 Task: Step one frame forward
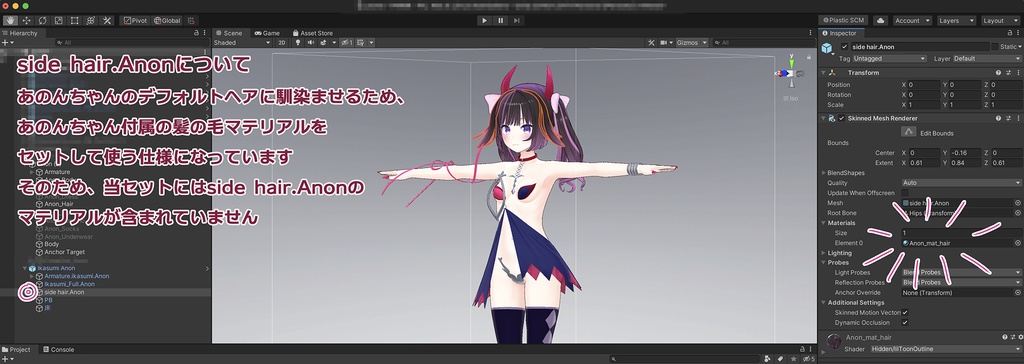pos(517,20)
